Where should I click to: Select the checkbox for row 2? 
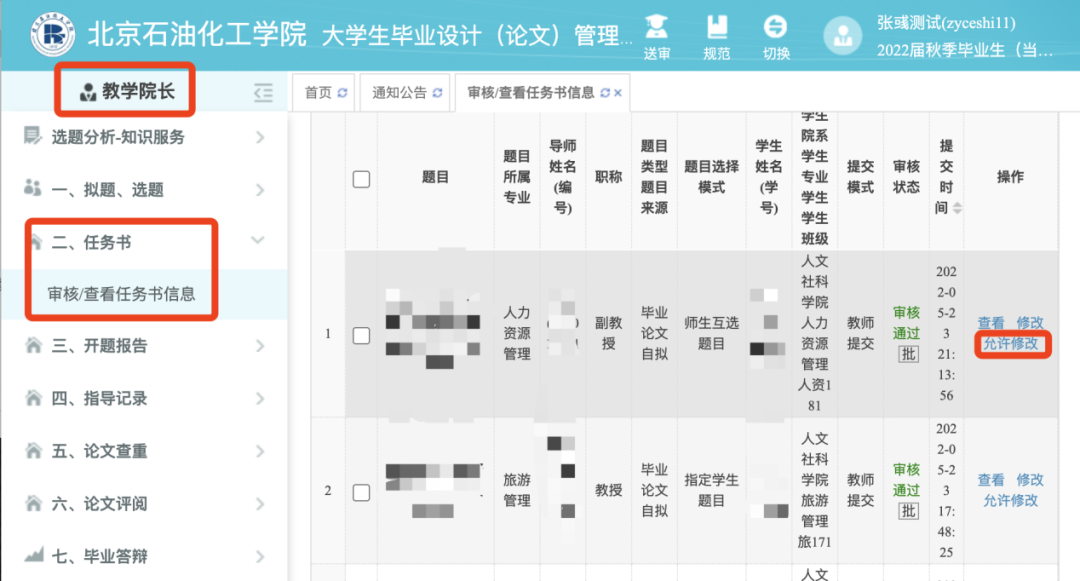click(x=362, y=491)
